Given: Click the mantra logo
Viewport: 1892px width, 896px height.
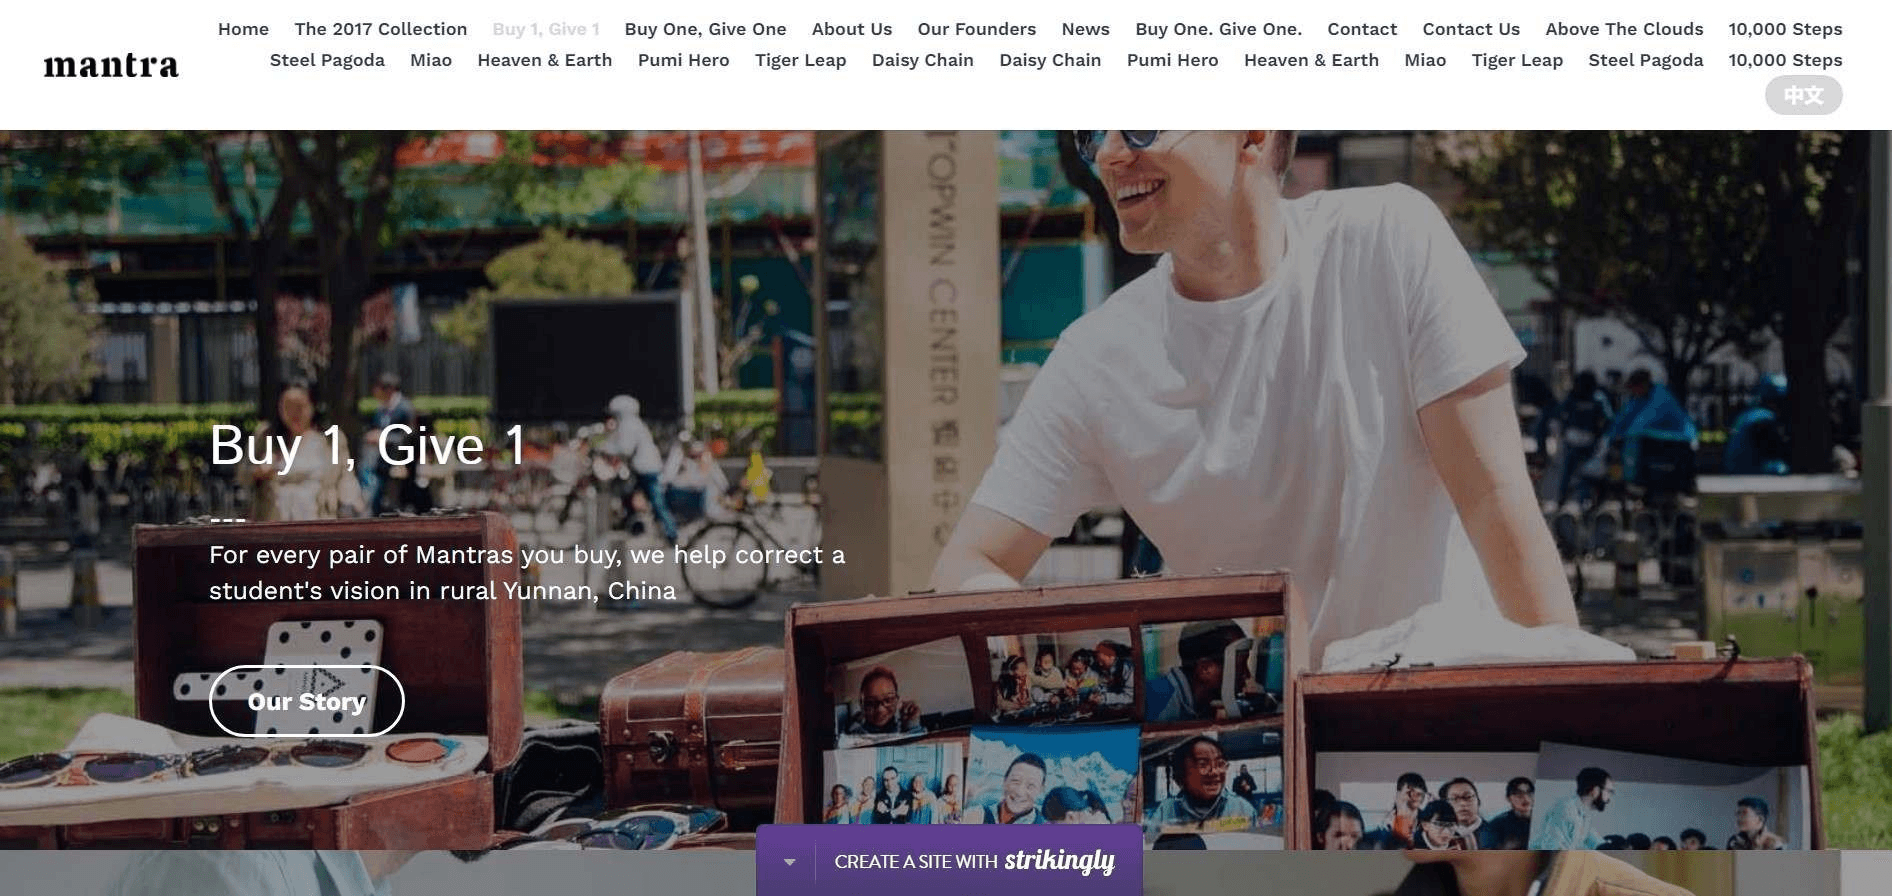Looking at the screenshot, I should pyautogui.click(x=111, y=66).
